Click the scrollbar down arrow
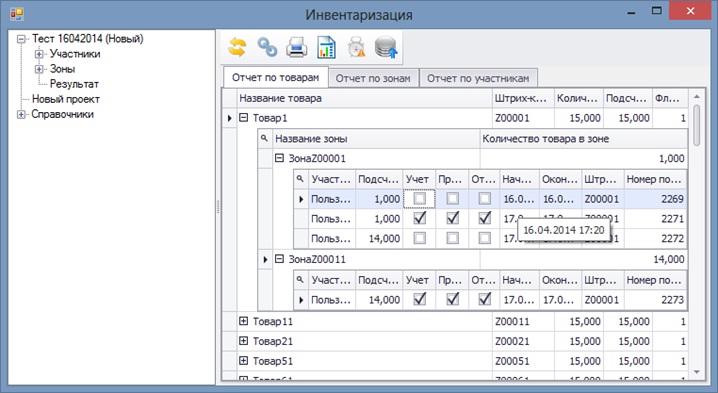 click(x=696, y=372)
